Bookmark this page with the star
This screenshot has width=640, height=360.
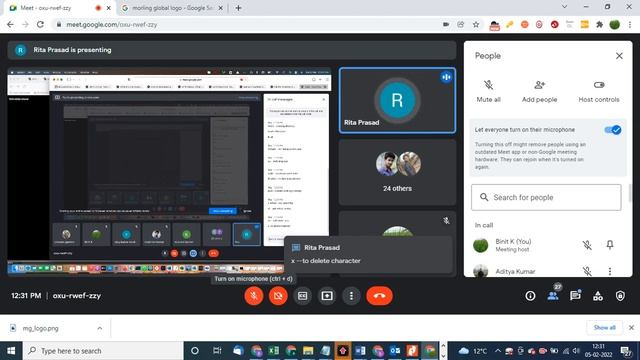pyautogui.click(x=476, y=24)
